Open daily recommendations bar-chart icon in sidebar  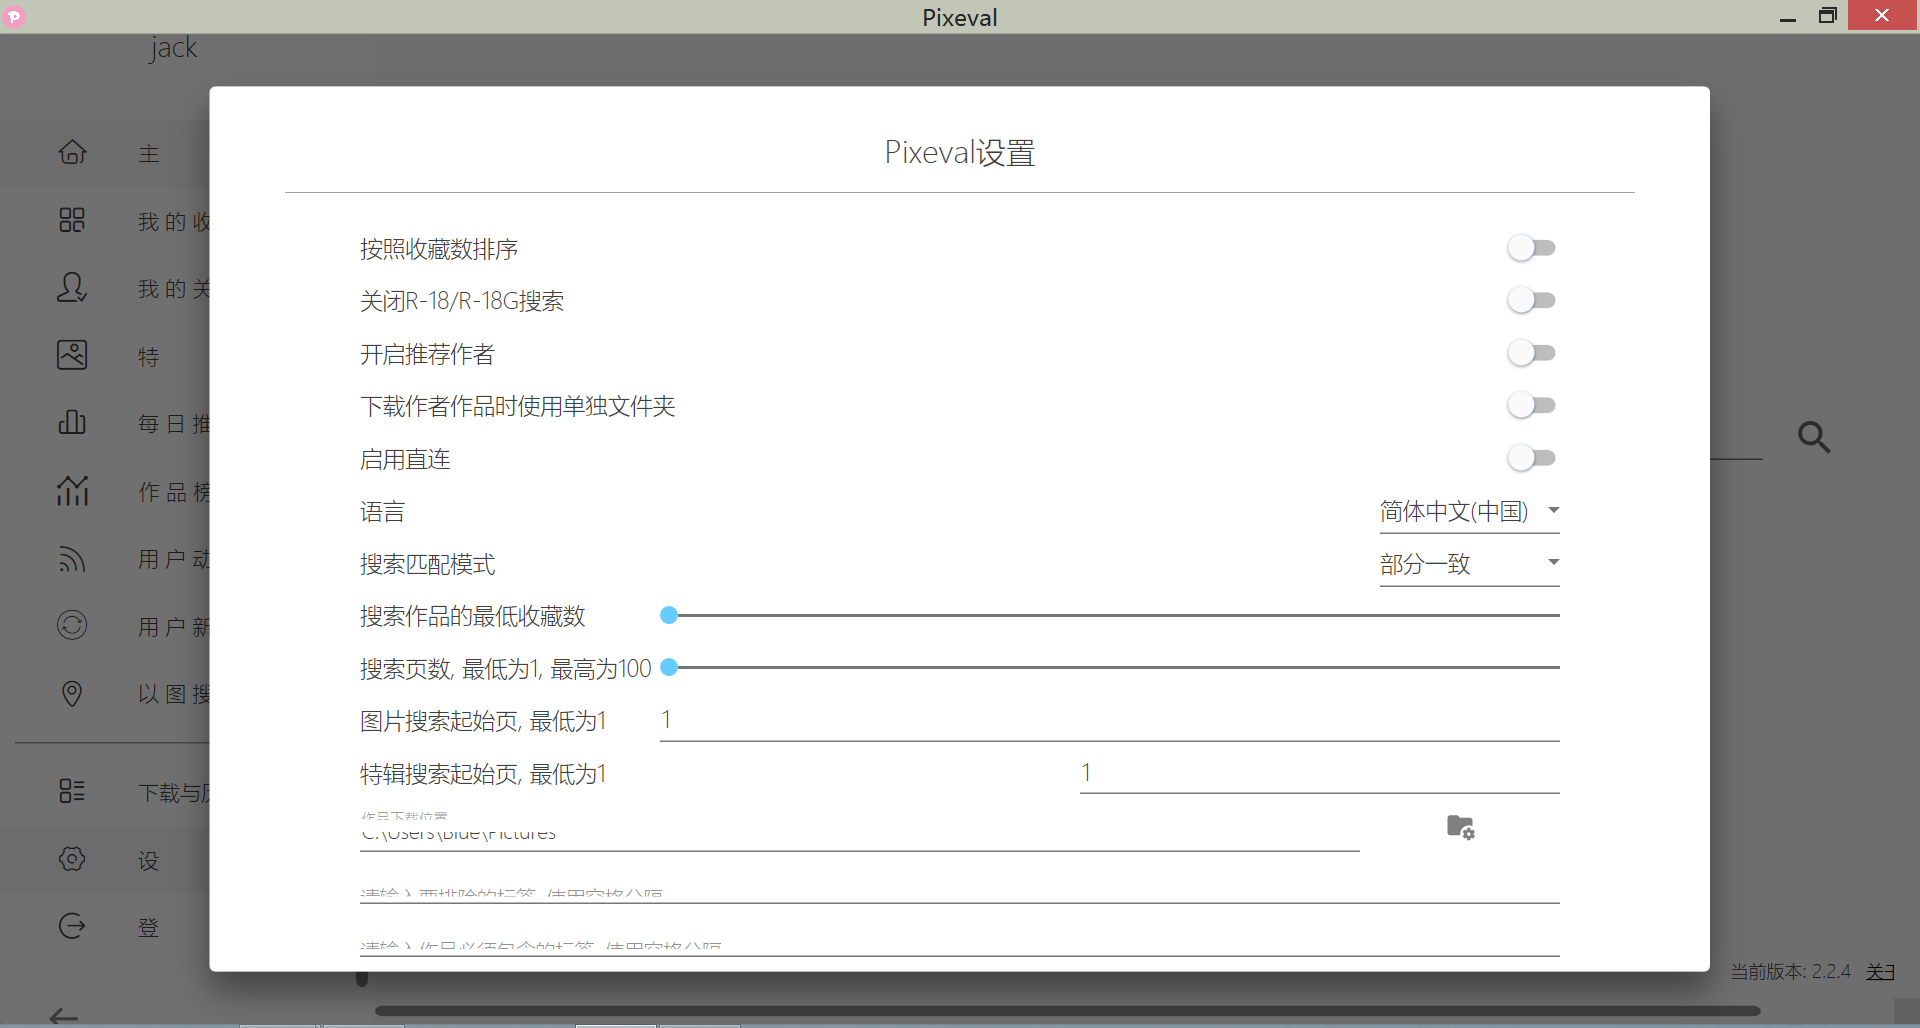click(x=72, y=422)
